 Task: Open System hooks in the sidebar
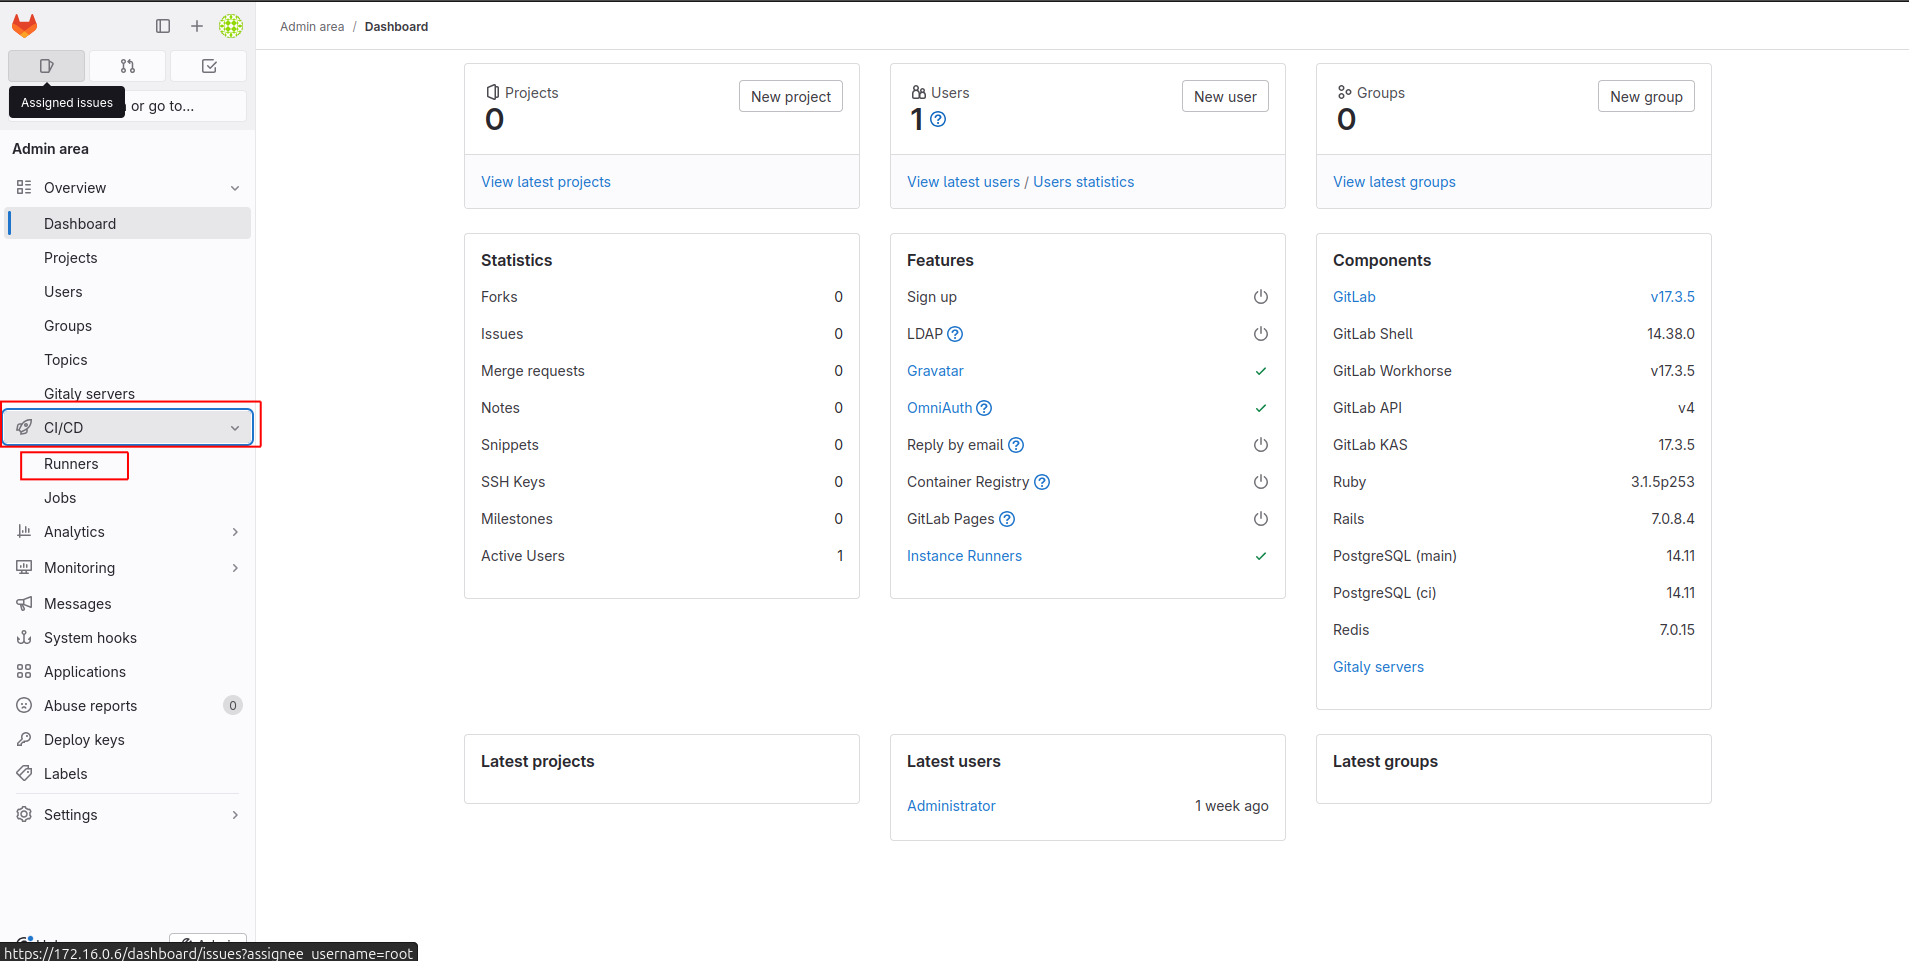click(128, 638)
